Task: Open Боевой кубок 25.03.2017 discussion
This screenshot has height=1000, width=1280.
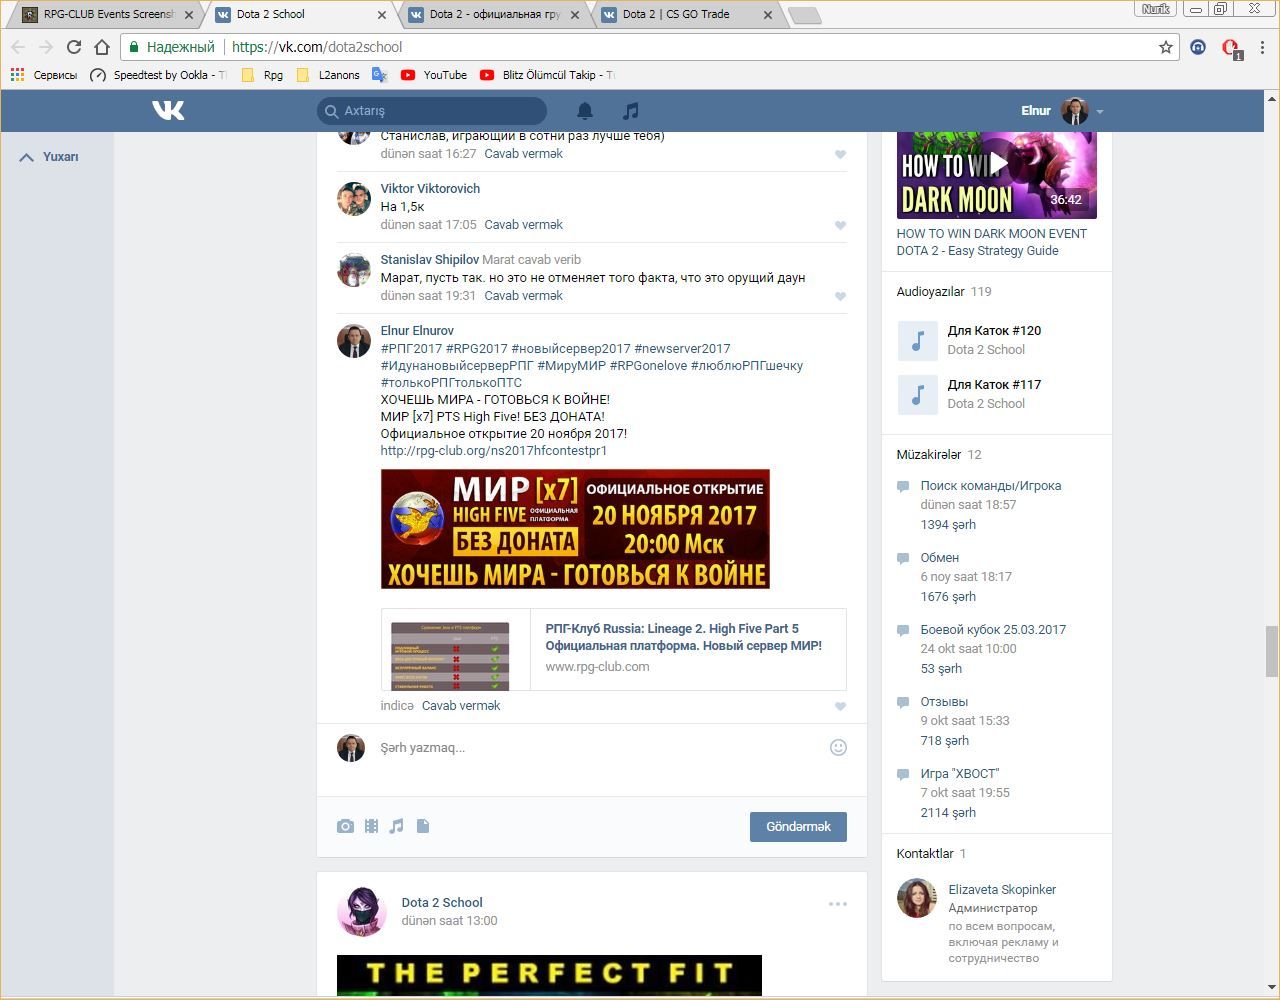Action: pyautogui.click(x=993, y=630)
